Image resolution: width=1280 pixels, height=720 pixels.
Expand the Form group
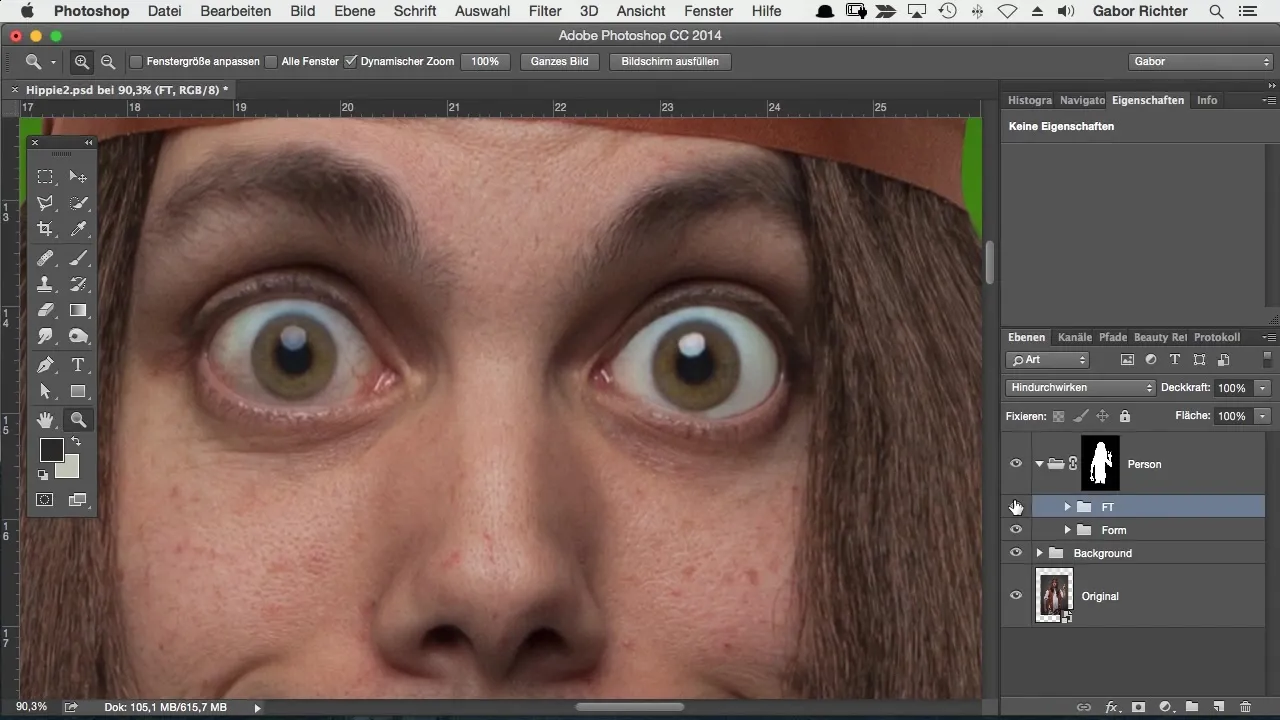tap(1067, 530)
